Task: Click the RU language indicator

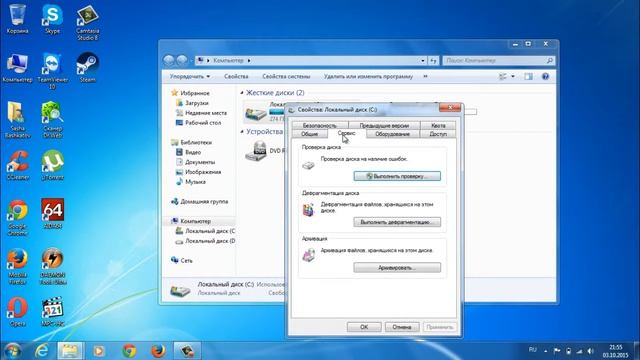Action: 533,350
